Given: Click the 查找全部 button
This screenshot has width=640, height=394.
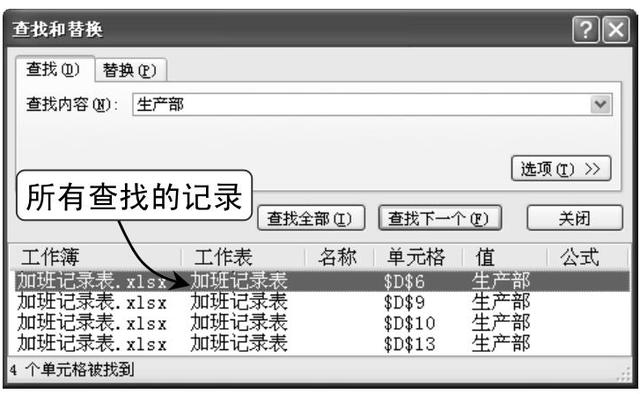Looking at the screenshot, I should 311,218.
